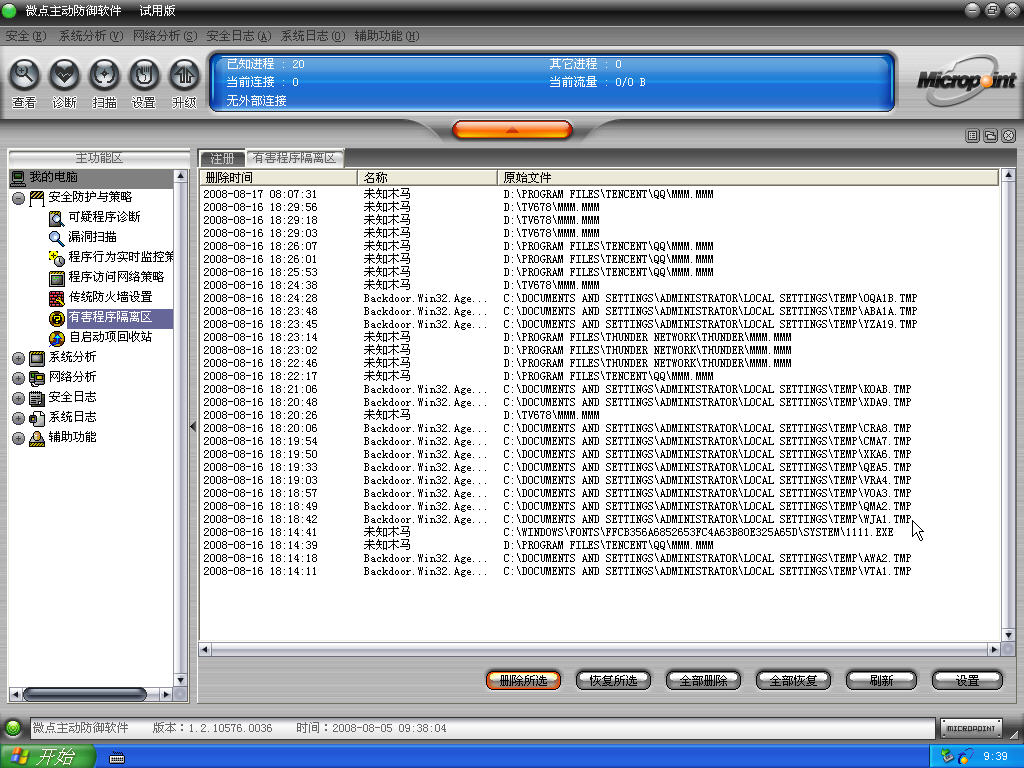
Task: Collapse the top panel with the orange arrow button
Action: click(x=512, y=130)
